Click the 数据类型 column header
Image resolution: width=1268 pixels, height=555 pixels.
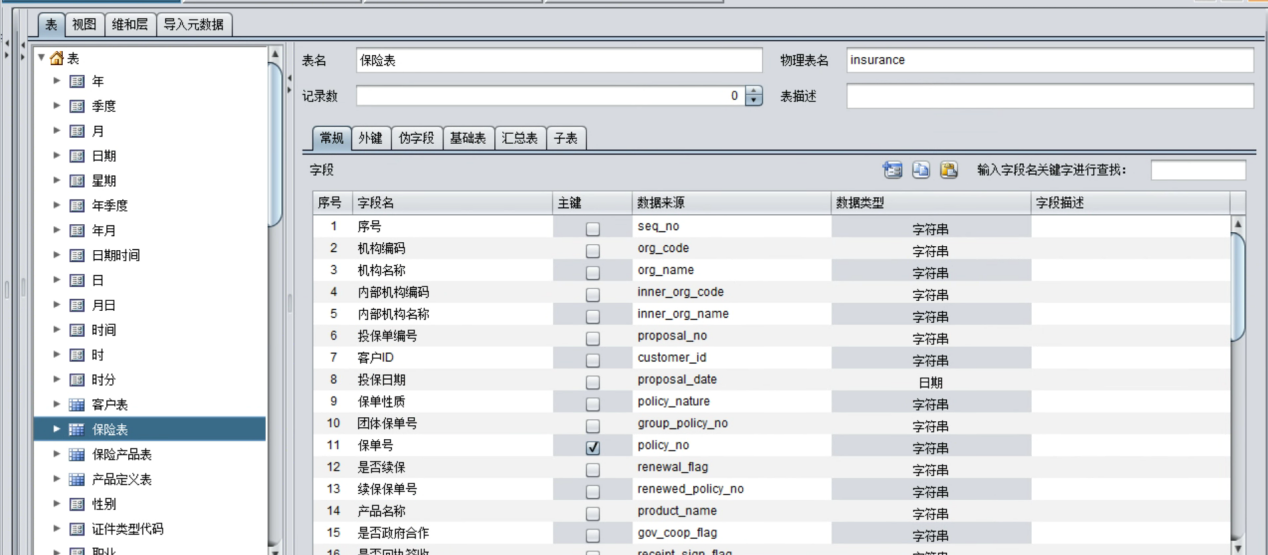pyautogui.click(x=930, y=203)
